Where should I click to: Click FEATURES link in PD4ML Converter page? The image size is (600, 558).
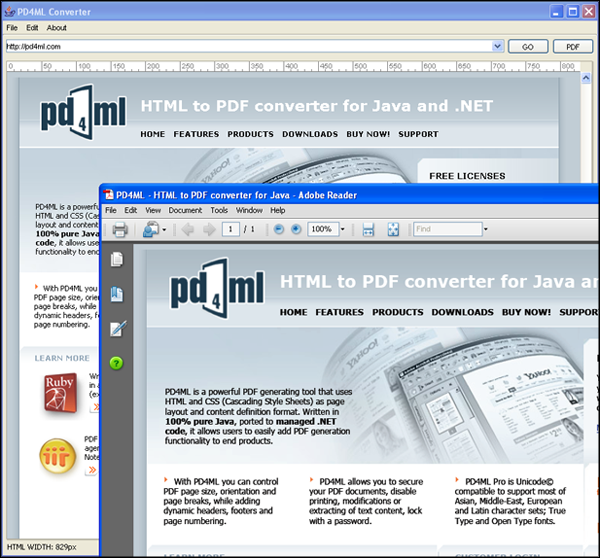tap(196, 134)
